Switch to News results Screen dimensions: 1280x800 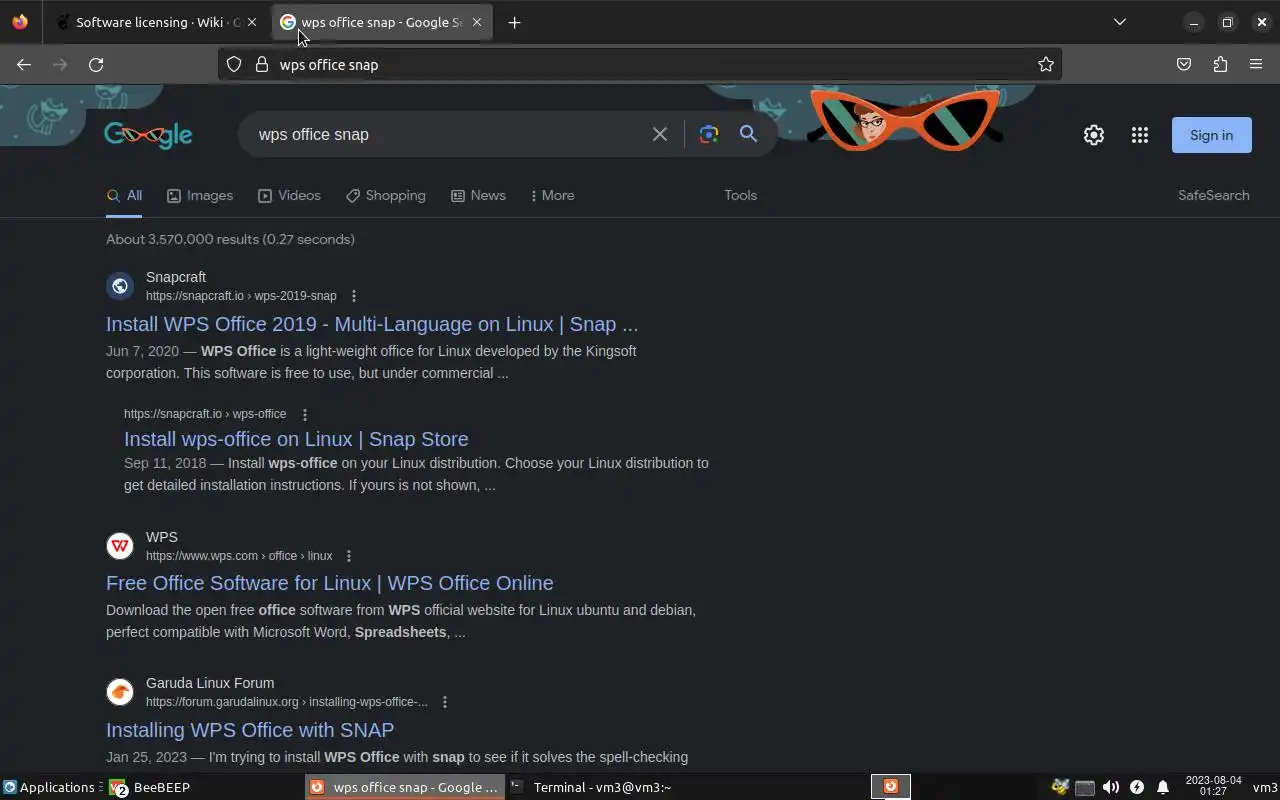[x=478, y=195]
